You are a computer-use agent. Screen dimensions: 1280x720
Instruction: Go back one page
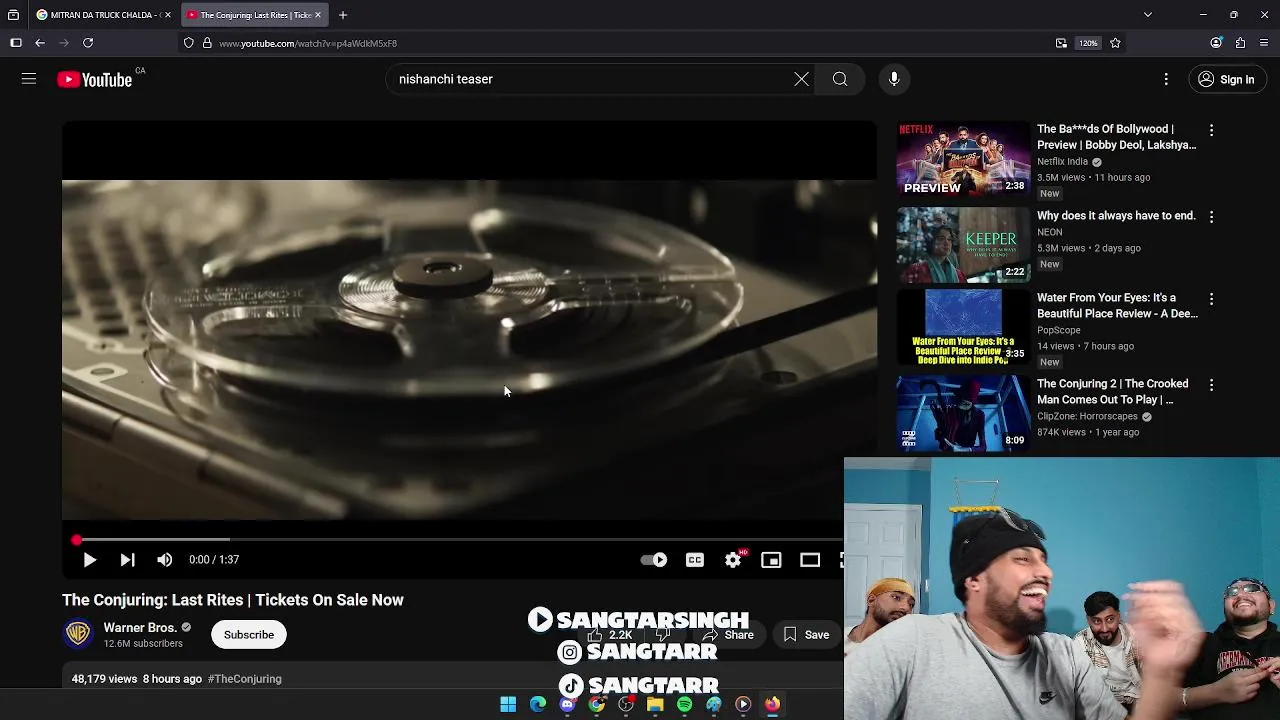[40, 43]
